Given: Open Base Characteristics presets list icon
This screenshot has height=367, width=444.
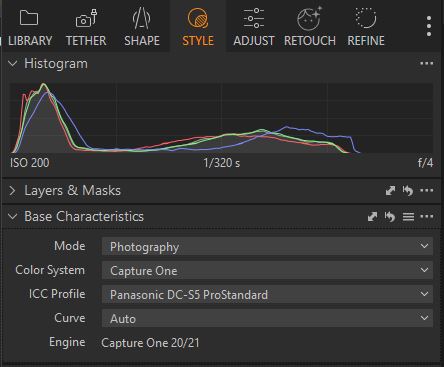Looking at the screenshot, I should [x=408, y=217].
